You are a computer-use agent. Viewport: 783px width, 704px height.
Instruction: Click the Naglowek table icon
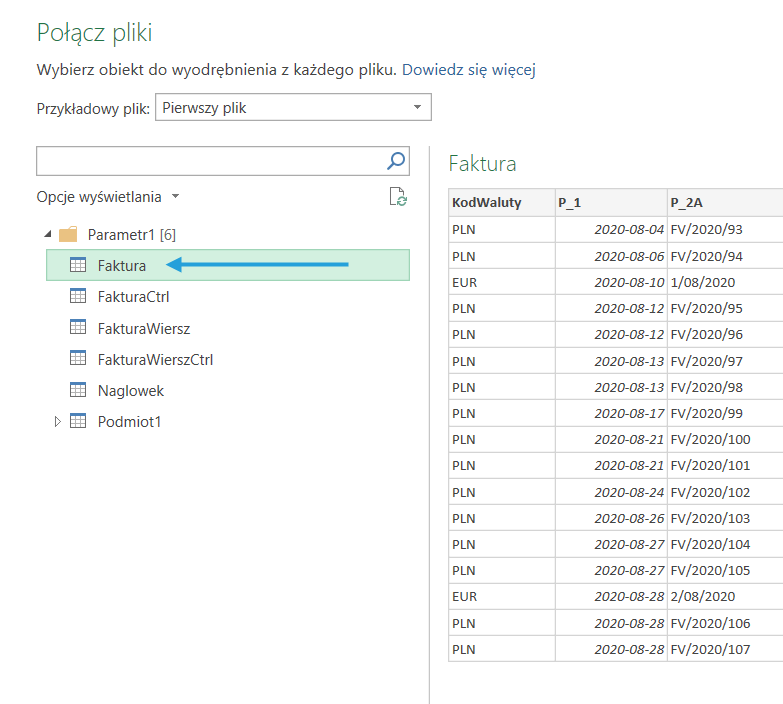click(x=78, y=390)
